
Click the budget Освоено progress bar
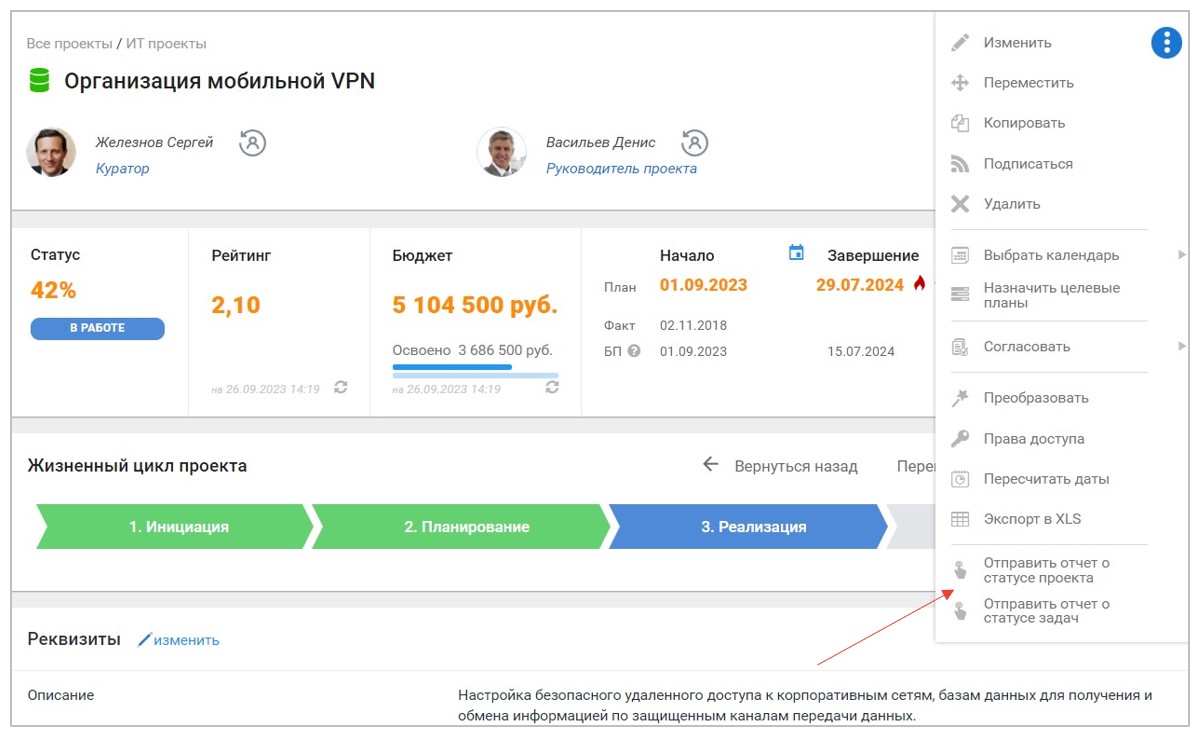pyautogui.click(x=475, y=371)
